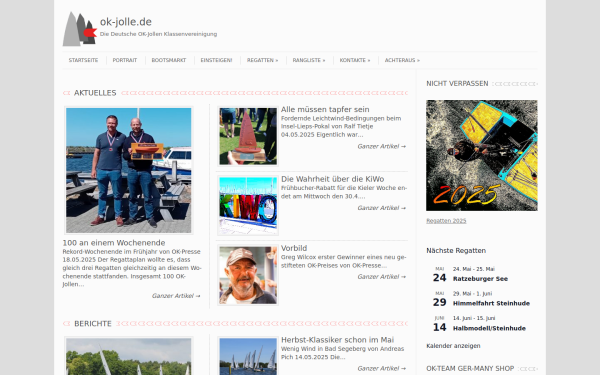Image resolution: width=600 pixels, height=375 pixels.
Task: Open the Himmelfahrt Steinhude regatta
Action: point(491,303)
